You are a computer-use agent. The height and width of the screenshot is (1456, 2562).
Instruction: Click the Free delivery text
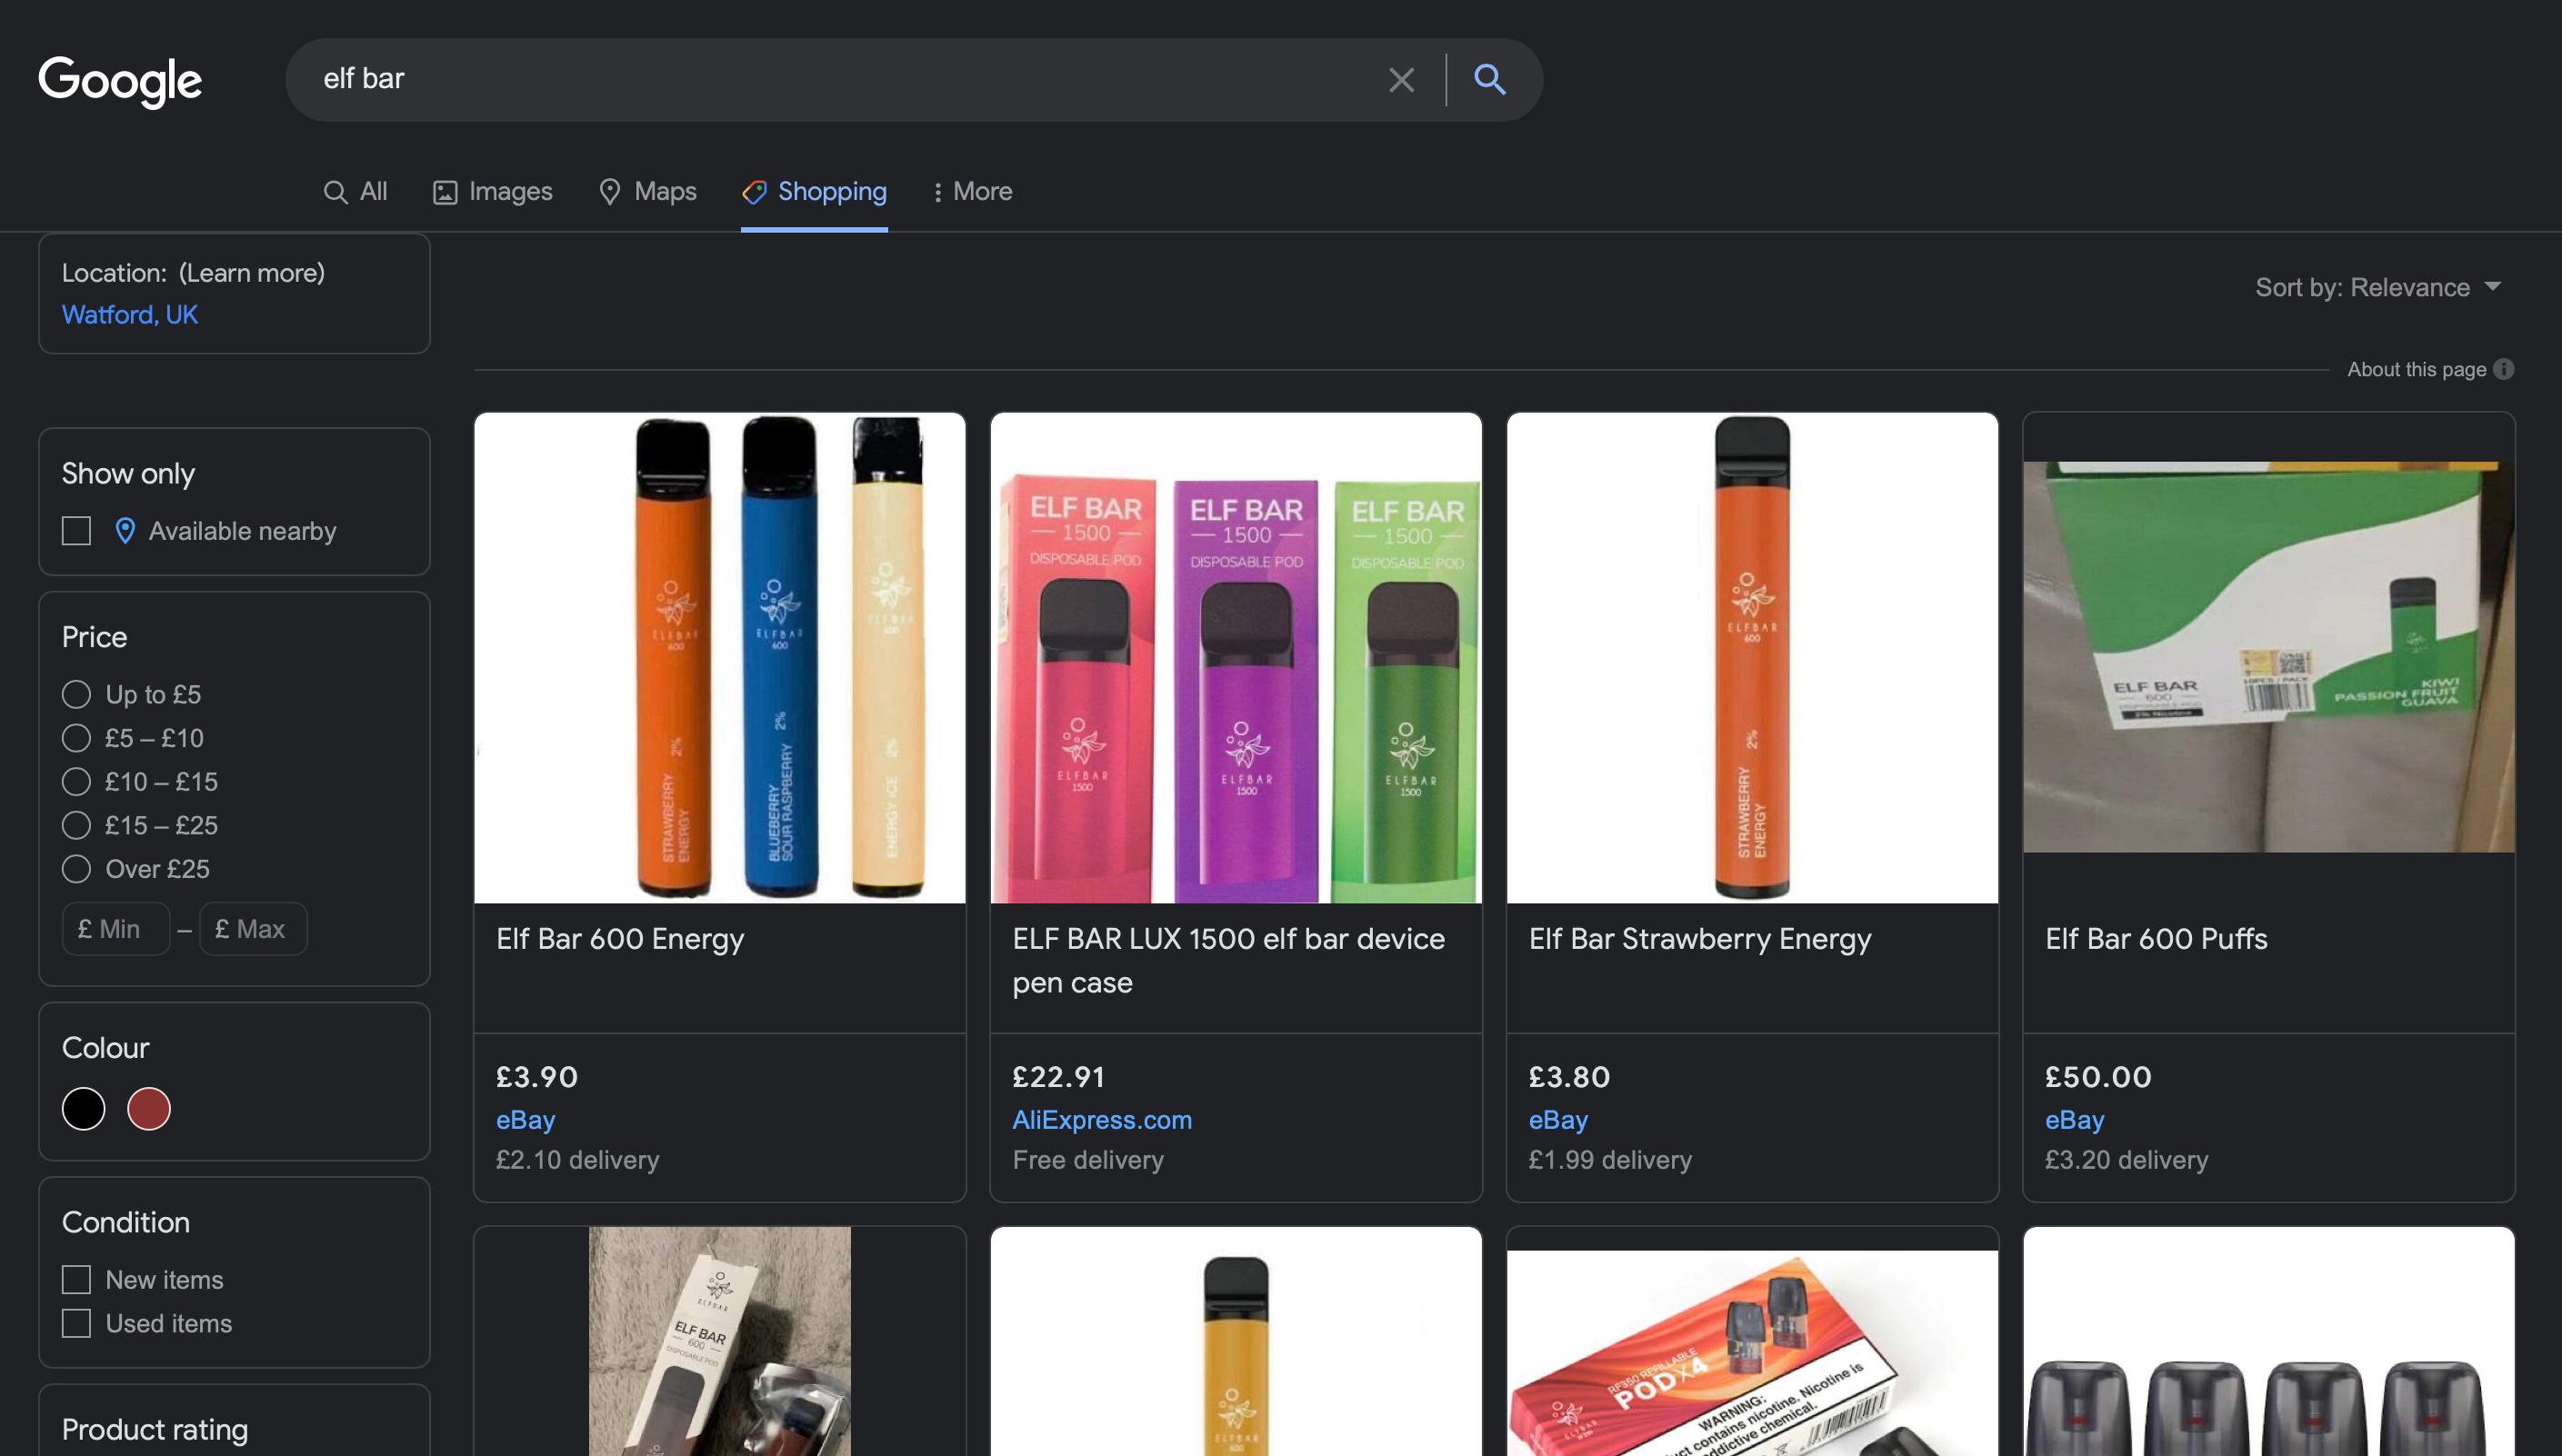1088,1160
